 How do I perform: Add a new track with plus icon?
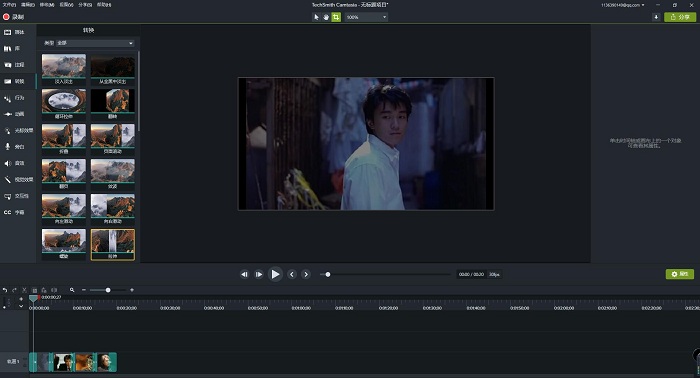21,299
